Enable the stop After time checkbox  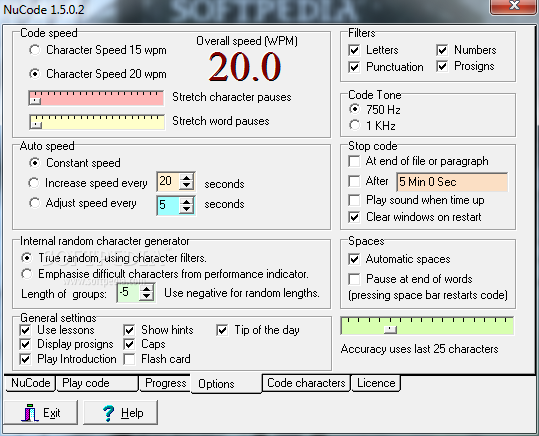coord(354,181)
